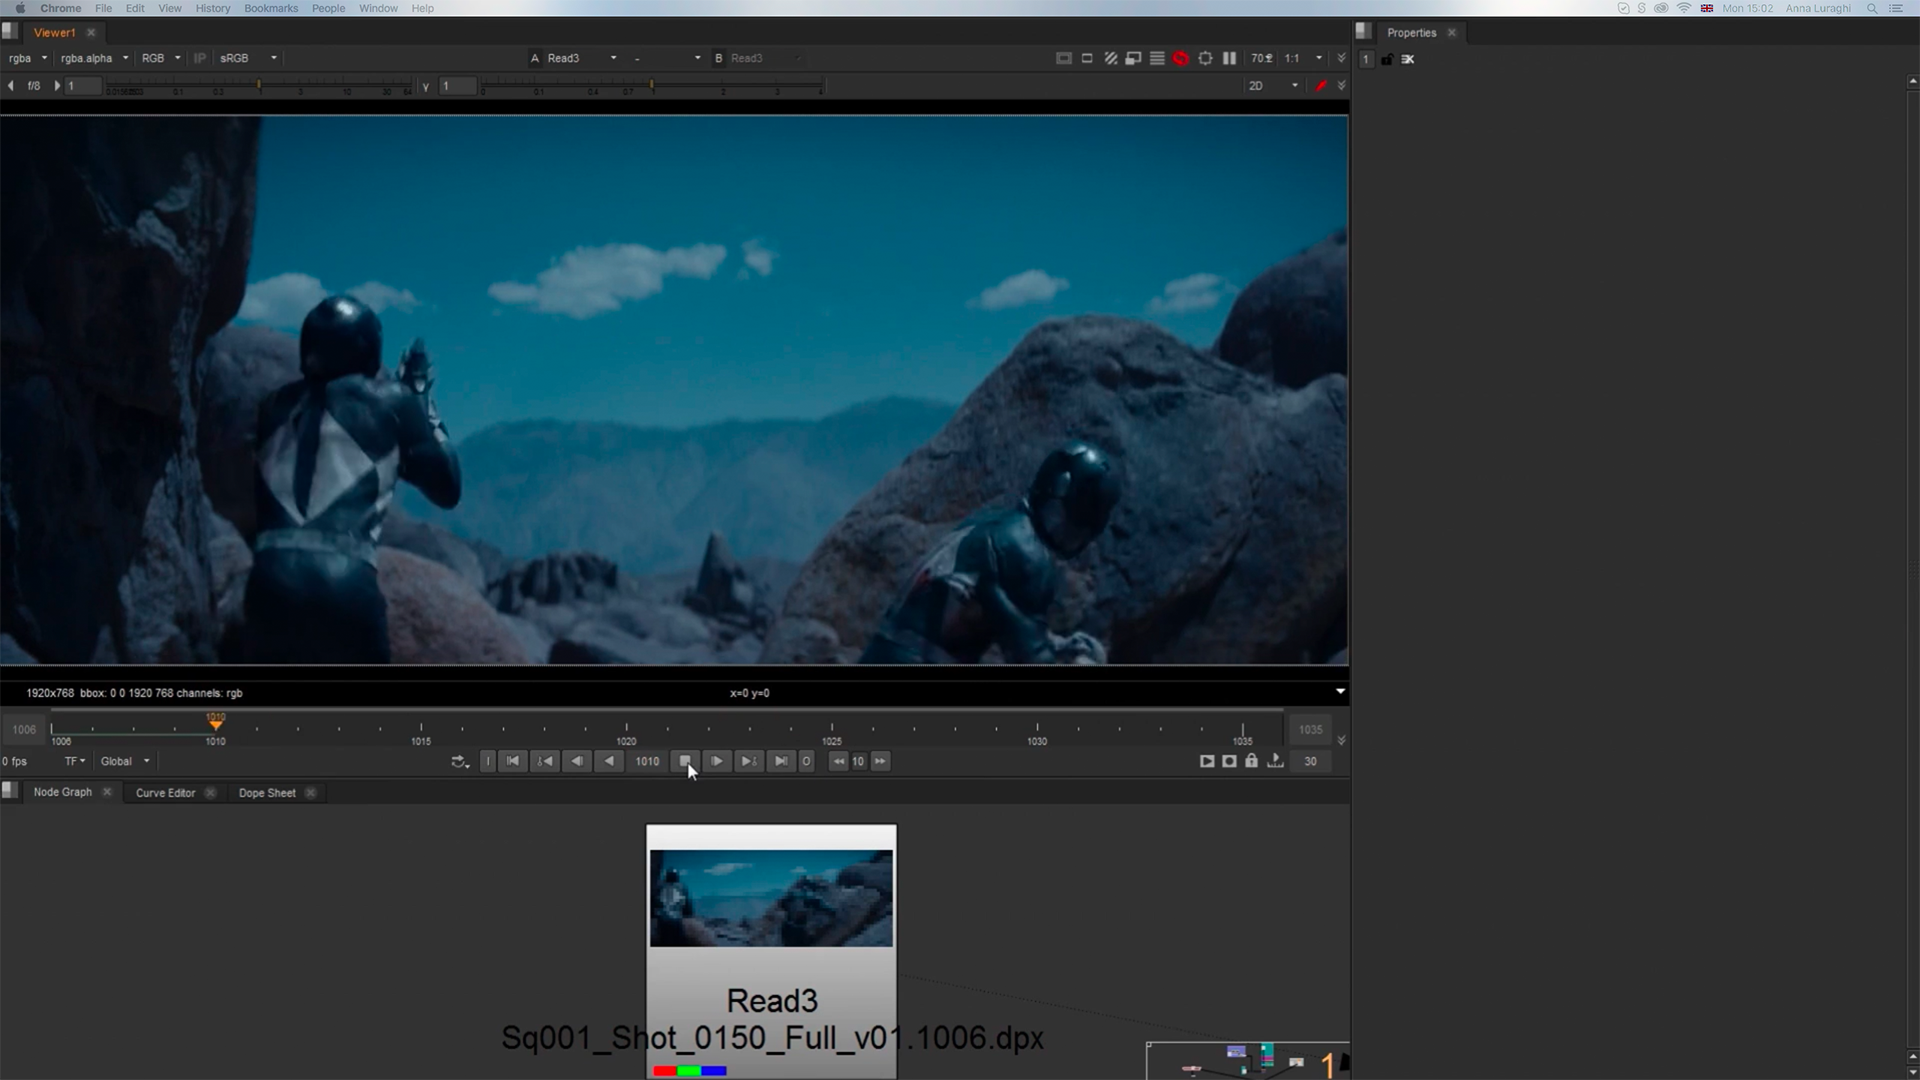Toggle the IP input process button

point(199,58)
